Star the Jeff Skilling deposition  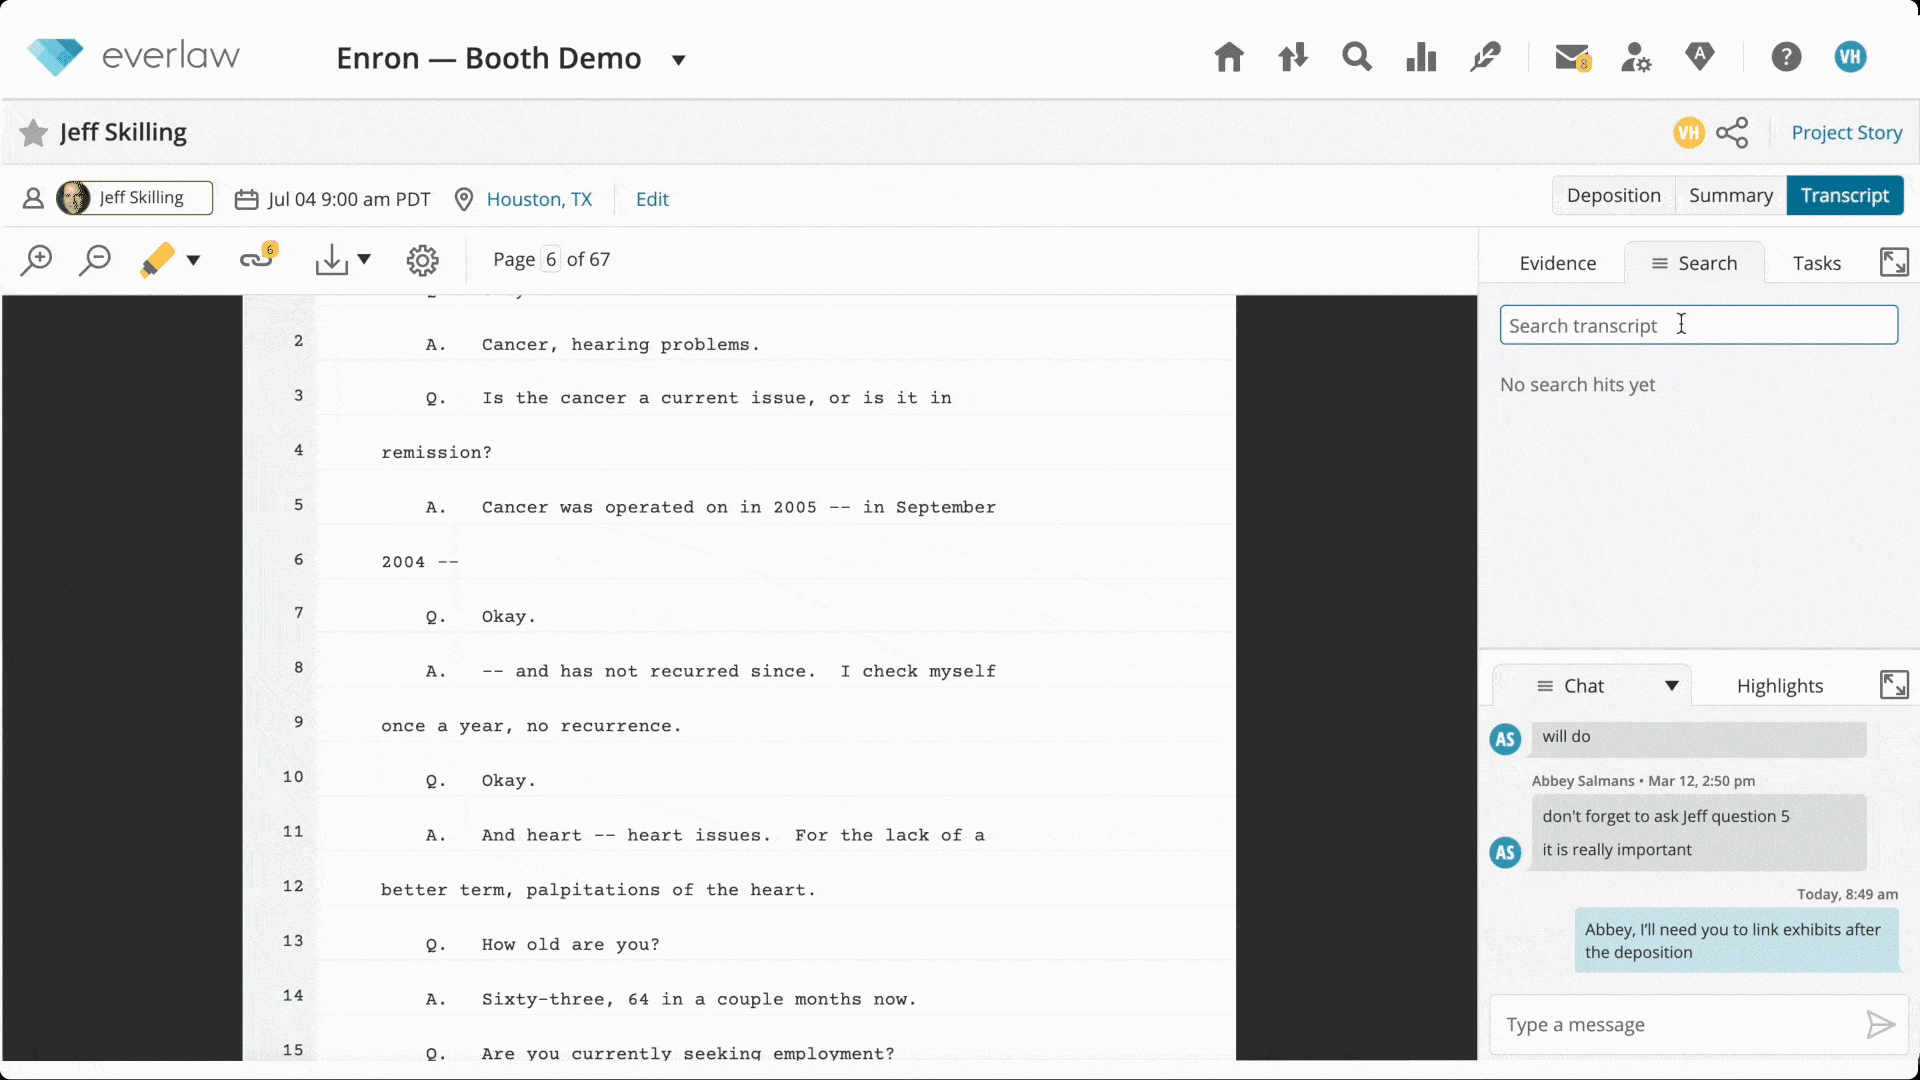coord(33,132)
